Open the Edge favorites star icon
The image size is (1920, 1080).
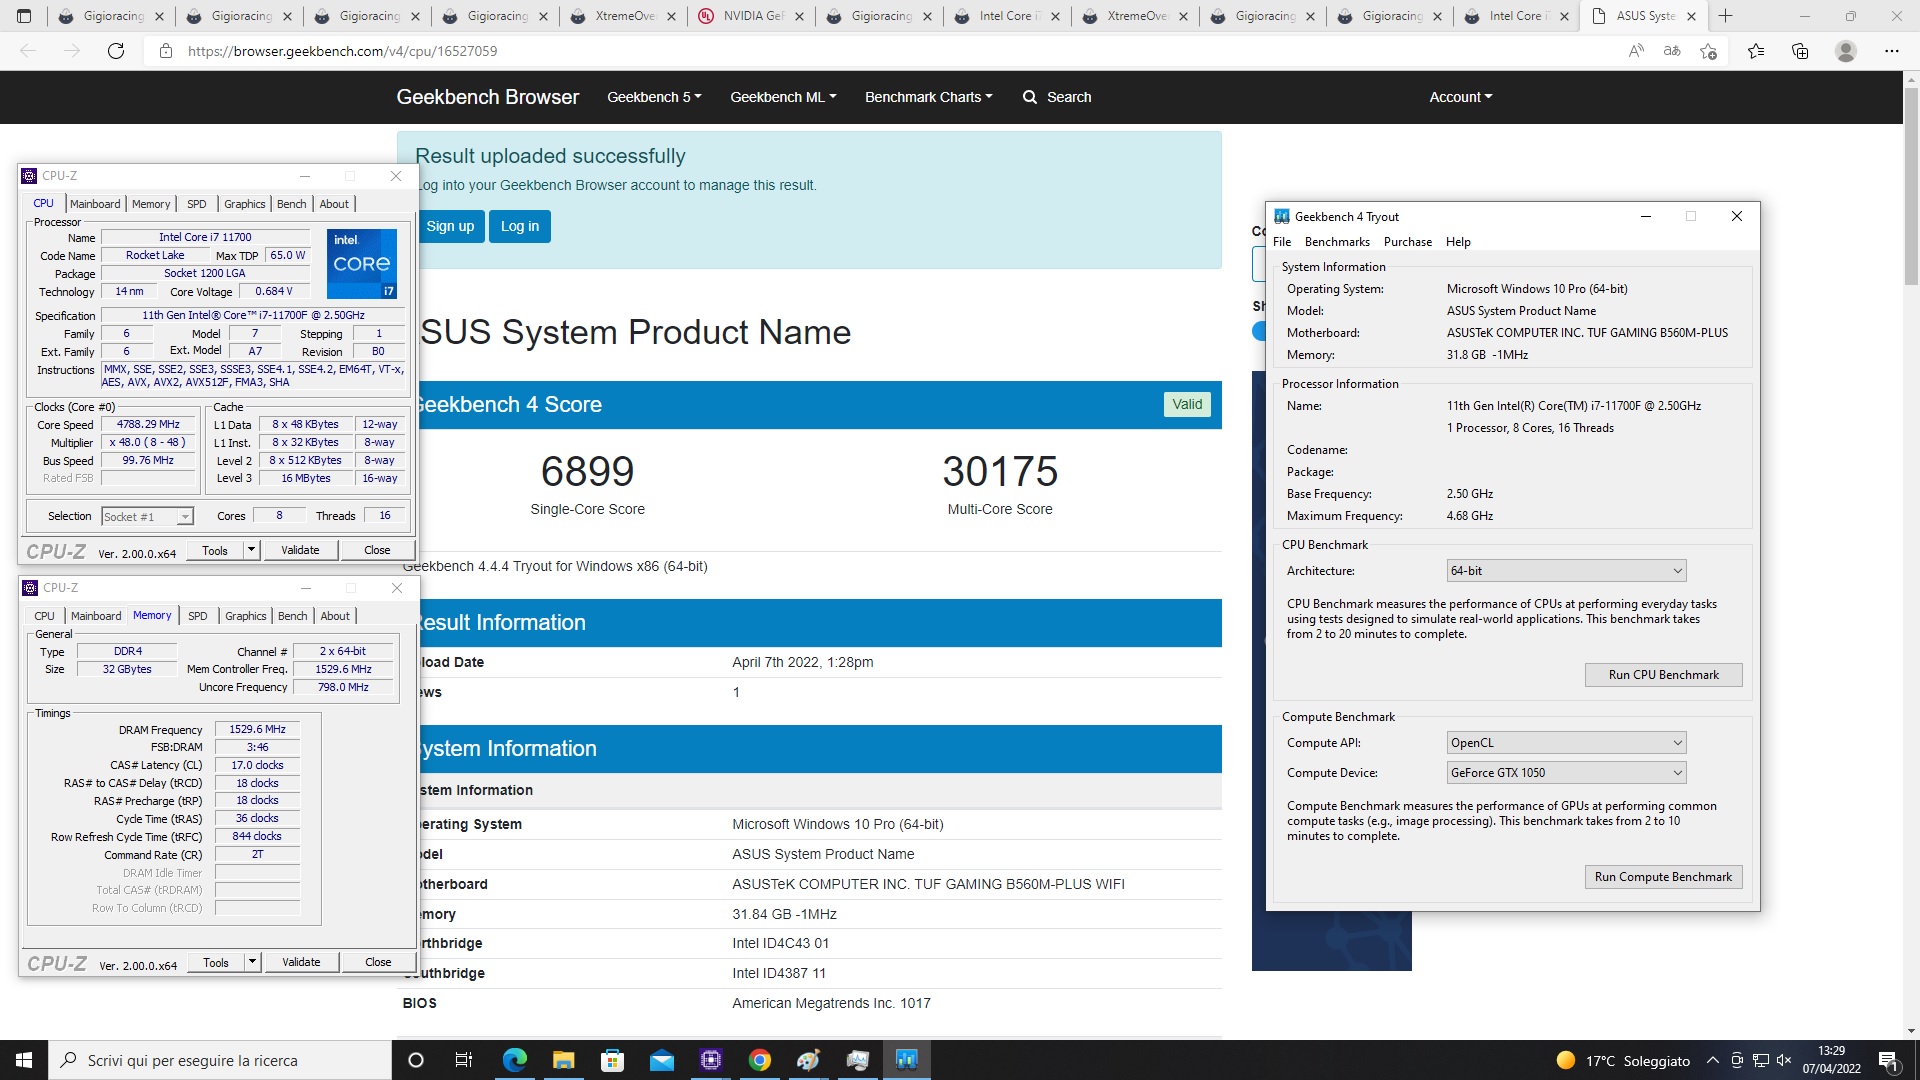tap(1756, 51)
